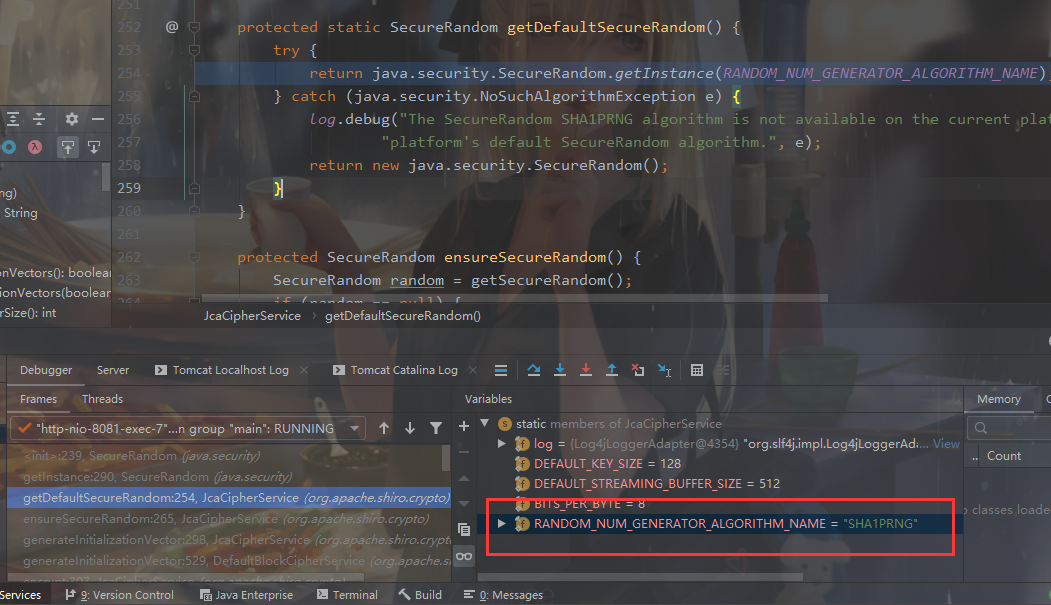Click the Drop Frame icon
This screenshot has height=605, width=1051.
tap(638, 370)
